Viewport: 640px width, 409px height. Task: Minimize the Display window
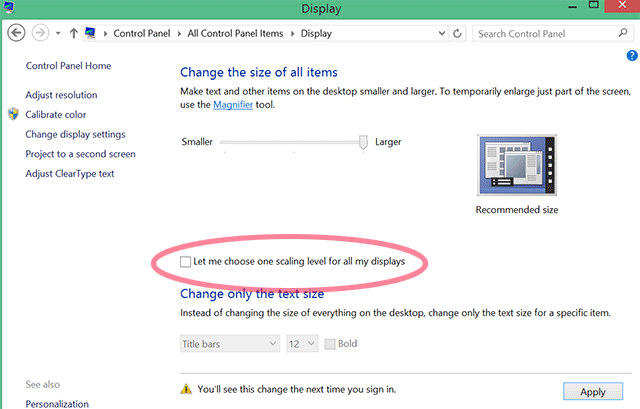click(573, 7)
